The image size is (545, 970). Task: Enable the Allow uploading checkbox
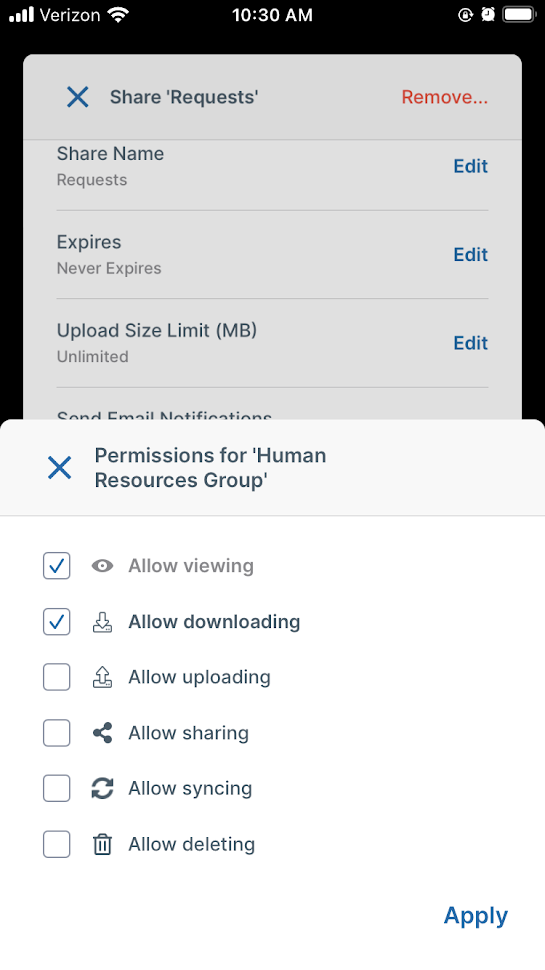pos(56,677)
